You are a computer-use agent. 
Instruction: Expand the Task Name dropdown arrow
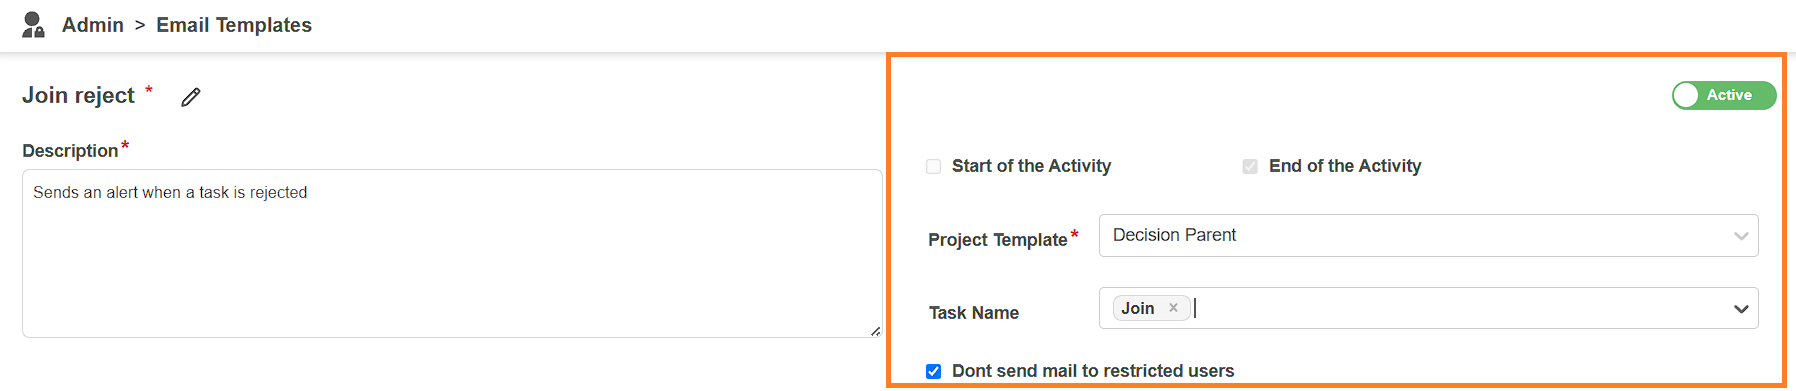1741,309
